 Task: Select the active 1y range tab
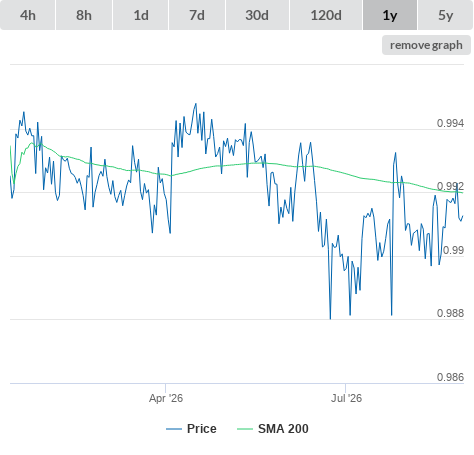pyautogui.click(x=390, y=15)
